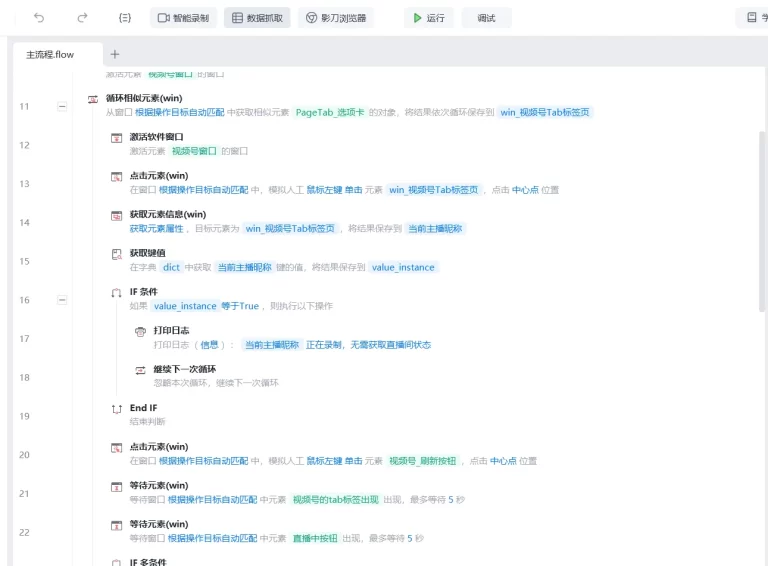This screenshot has height=566, width=768.
Task: Start 智能录制 smart recording
Action: [183, 18]
